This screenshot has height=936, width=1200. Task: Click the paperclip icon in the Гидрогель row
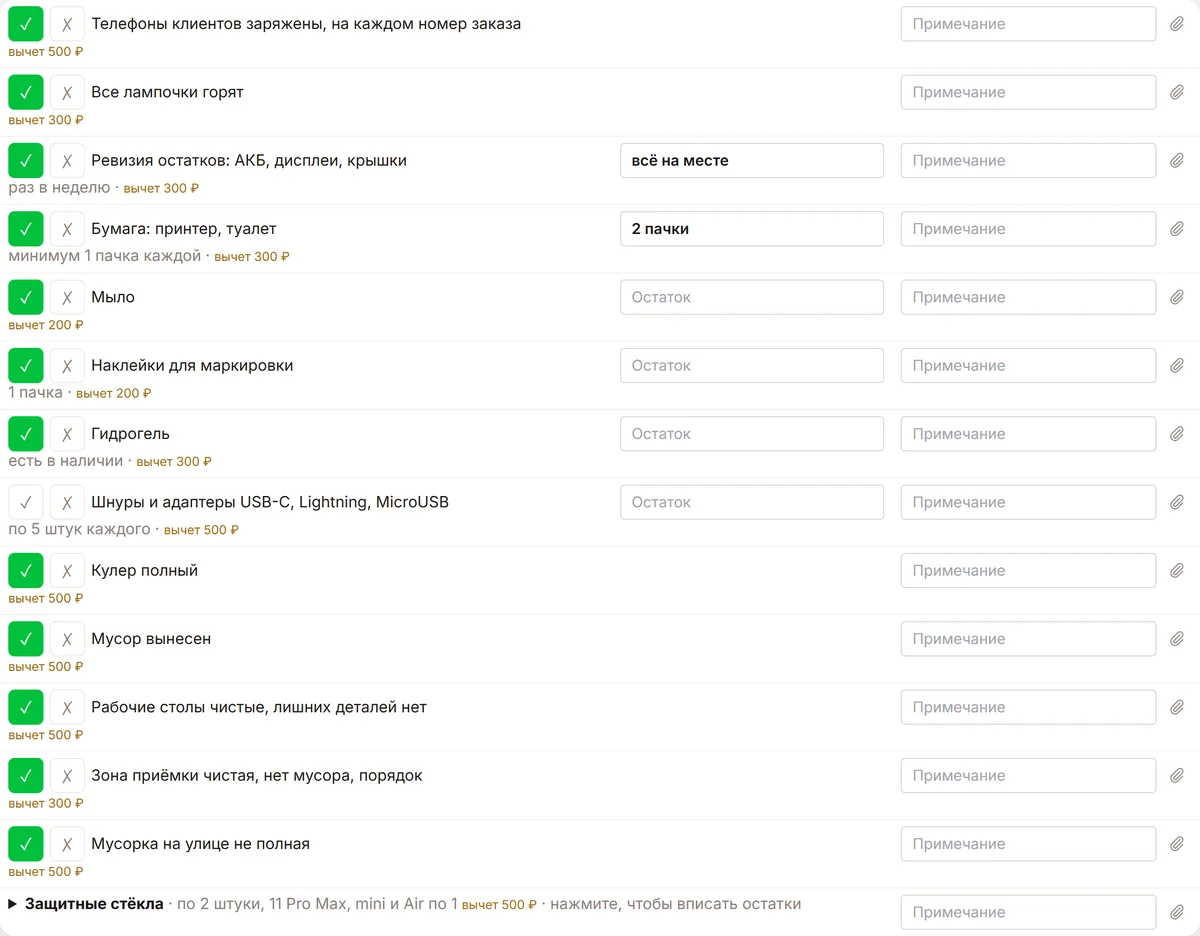pyautogui.click(x=1177, y=434)
